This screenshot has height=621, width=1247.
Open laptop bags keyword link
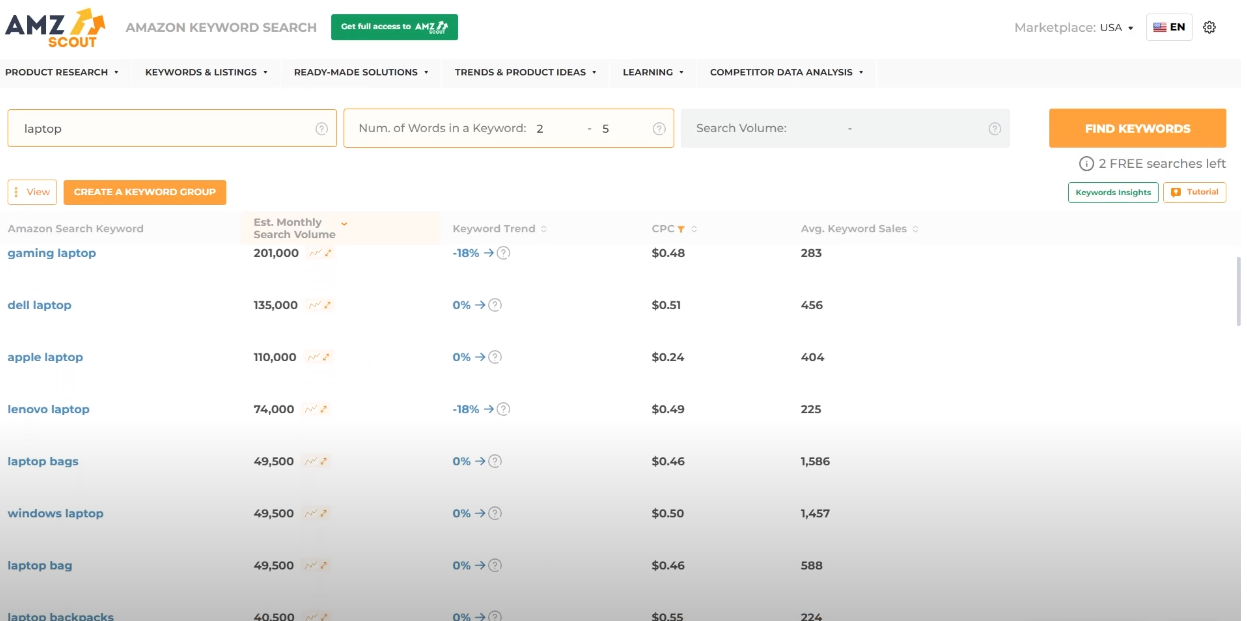click(43, 461)
